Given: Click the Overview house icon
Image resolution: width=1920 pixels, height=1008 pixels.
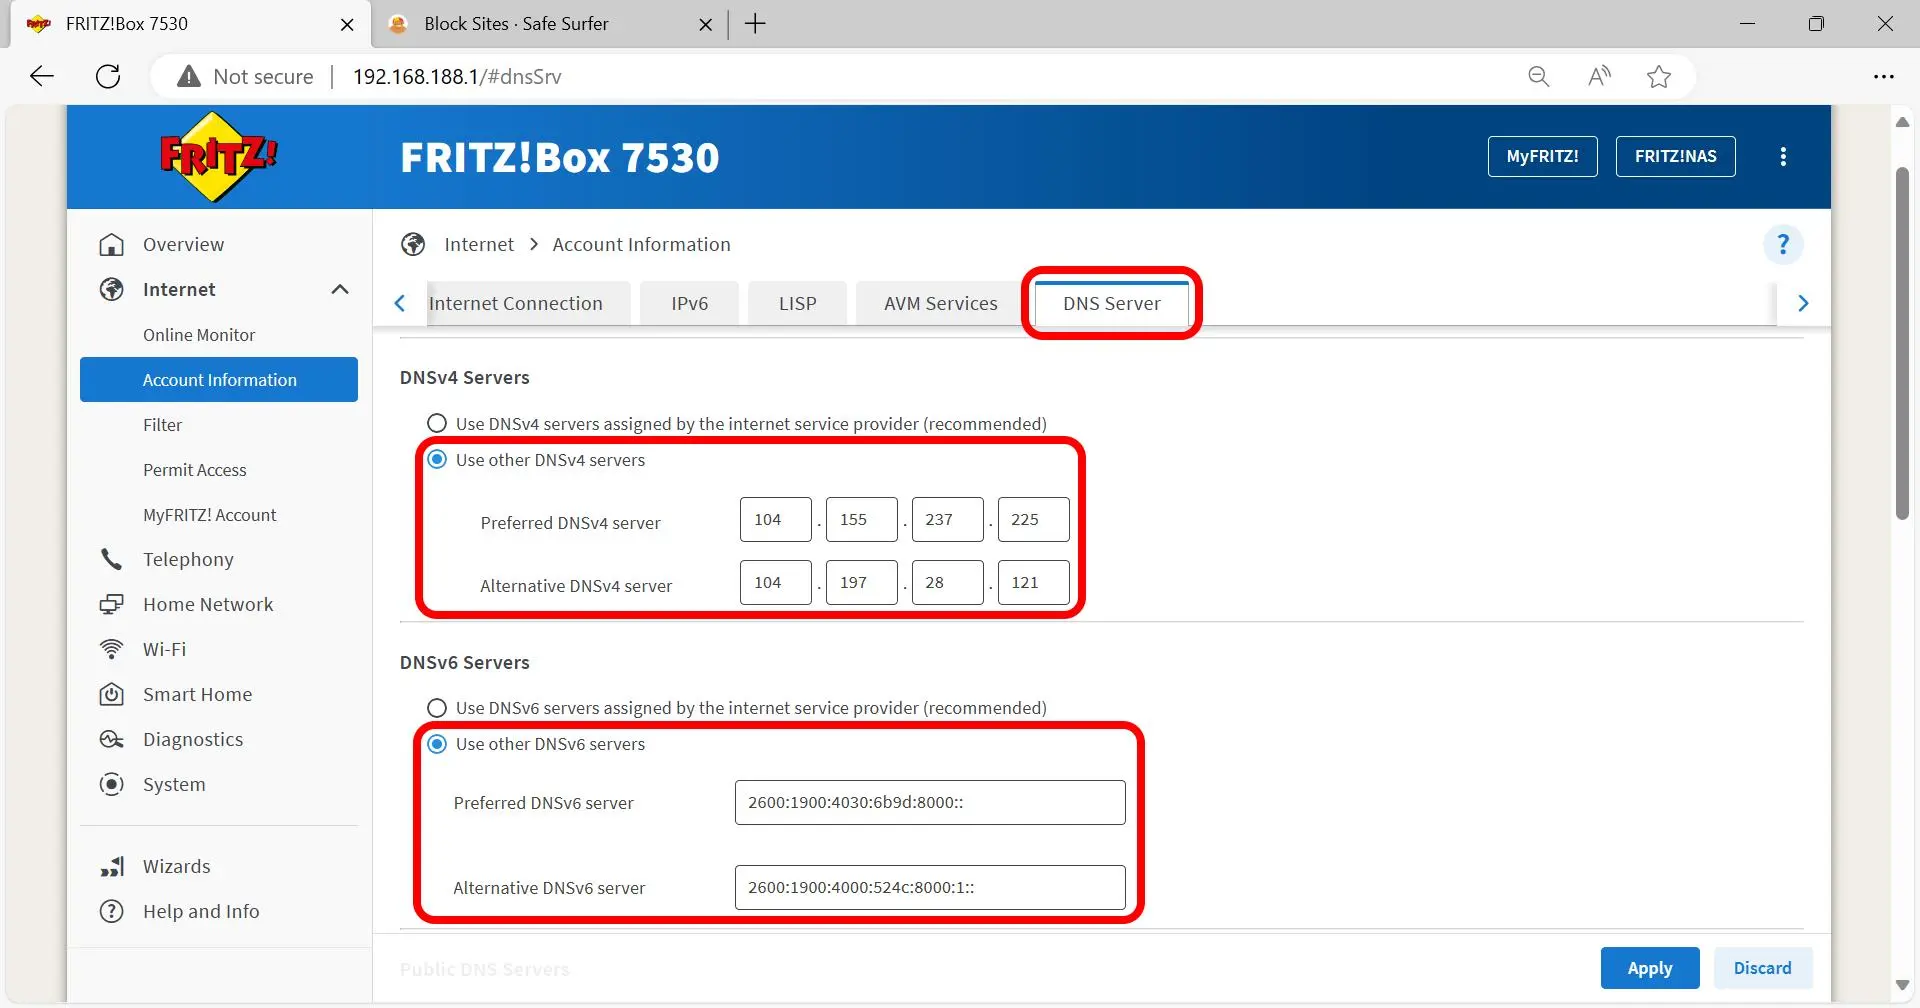Looking at the screenshot, I should (x=112, y=245).
